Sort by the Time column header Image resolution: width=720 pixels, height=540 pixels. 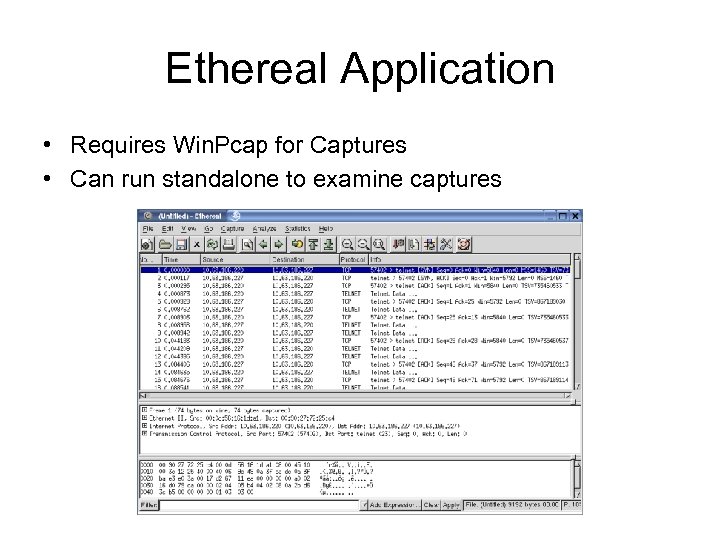click(181, 259)
